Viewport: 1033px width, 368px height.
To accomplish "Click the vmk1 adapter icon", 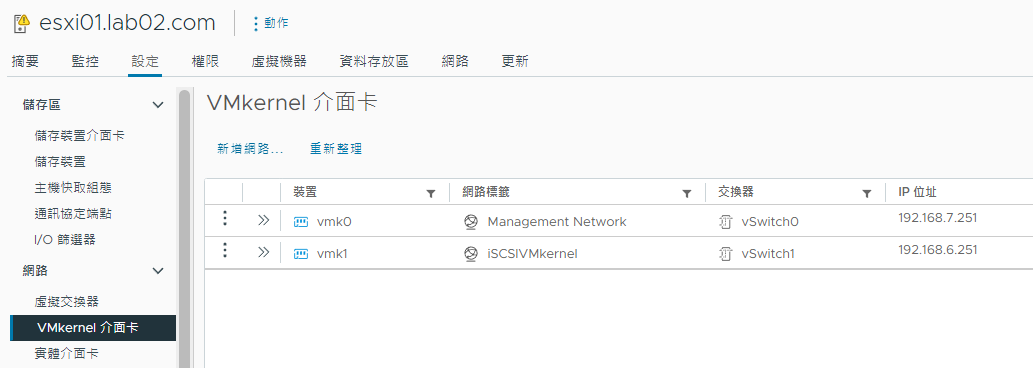I will tap(300, 253).
